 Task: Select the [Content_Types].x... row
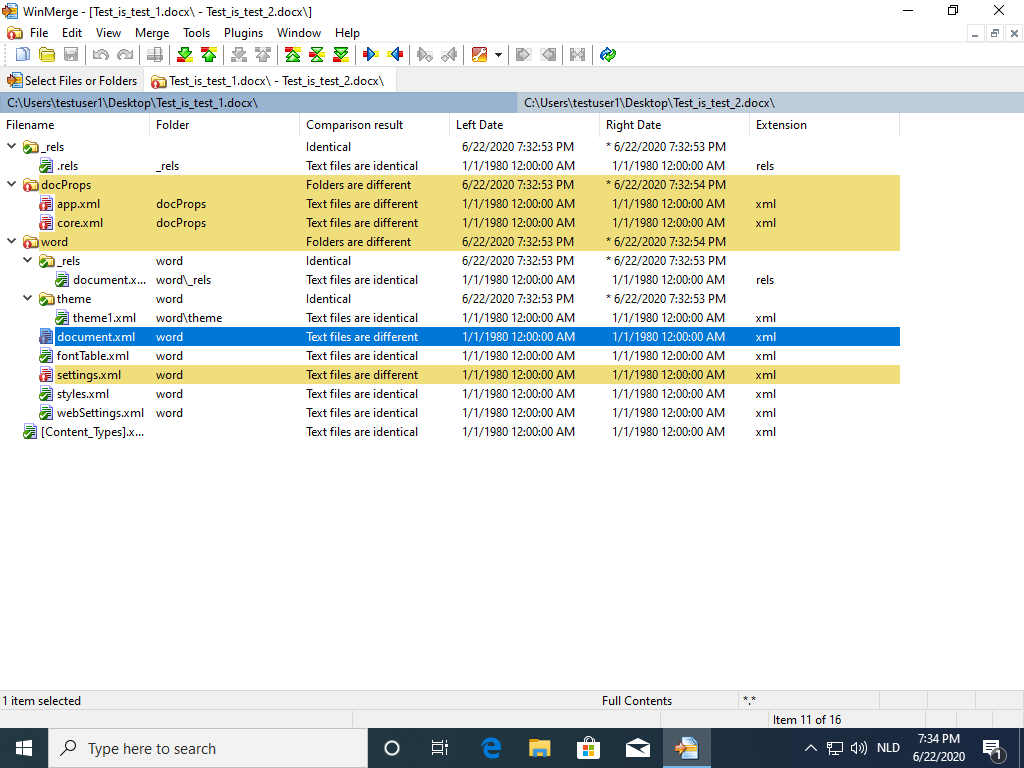pyautogui.click(x=450, y=432)
